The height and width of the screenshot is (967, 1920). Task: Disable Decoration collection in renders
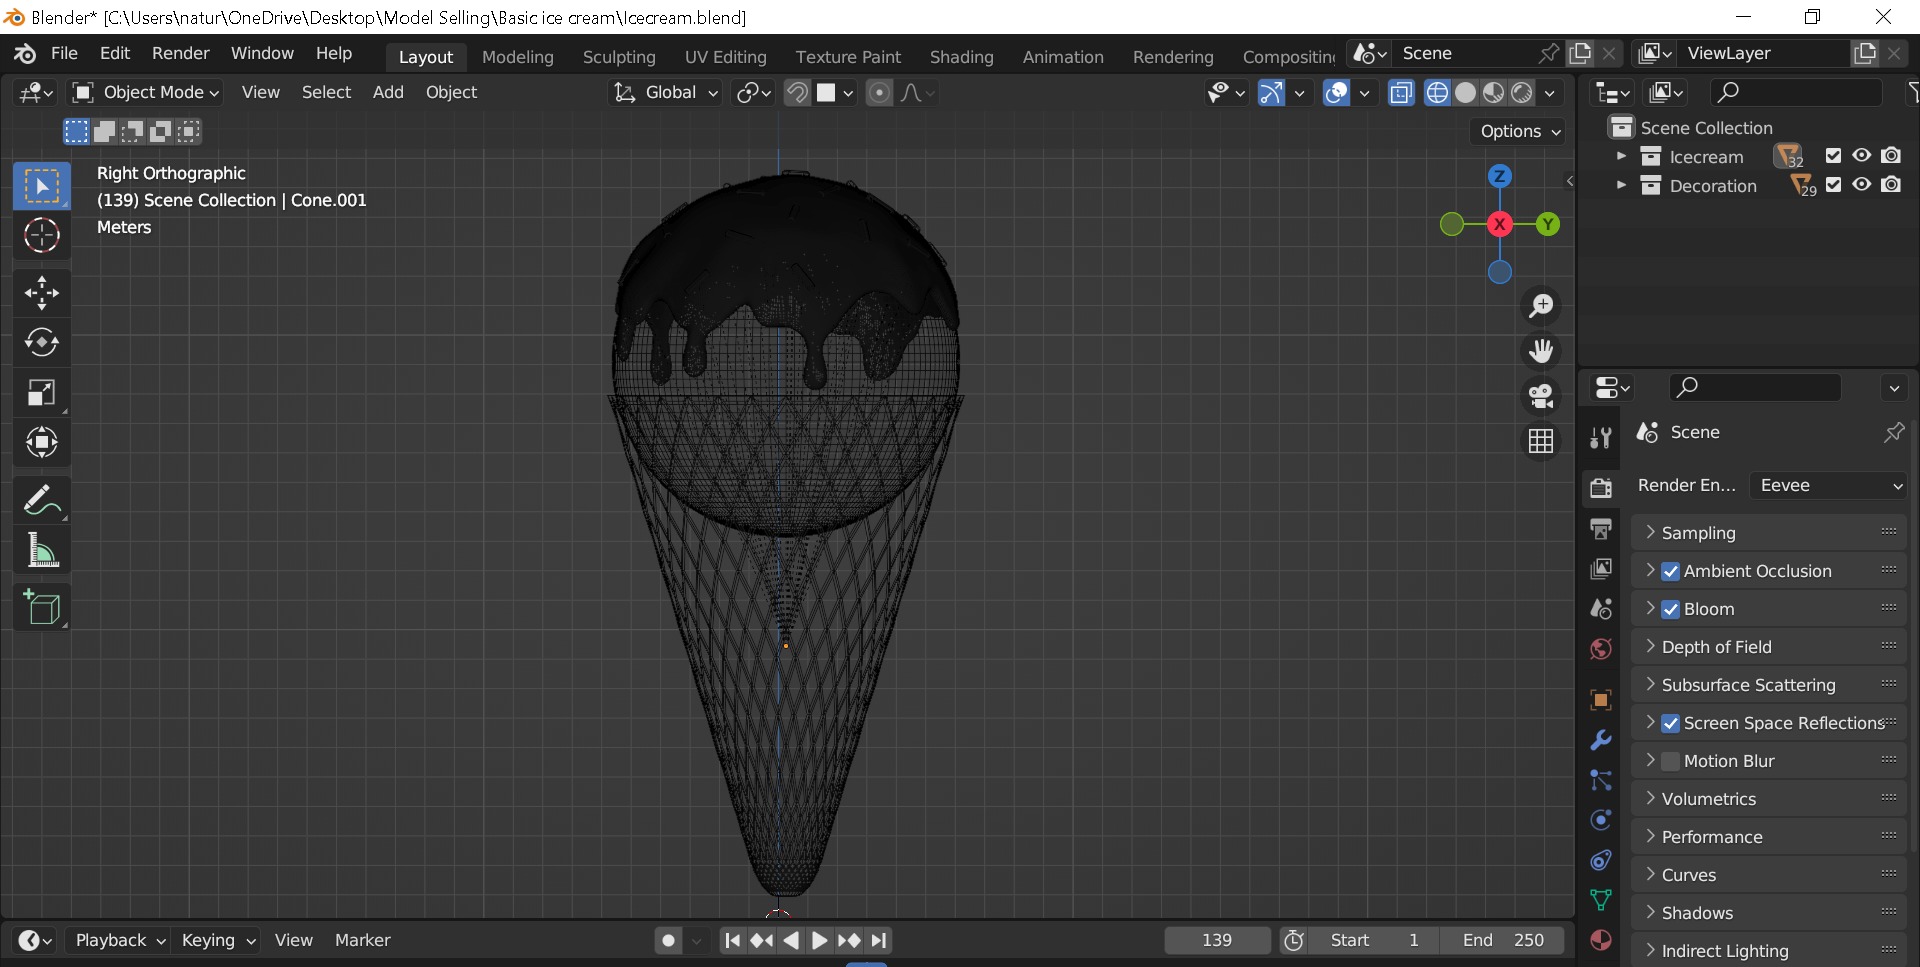[x=1891, y=185]
